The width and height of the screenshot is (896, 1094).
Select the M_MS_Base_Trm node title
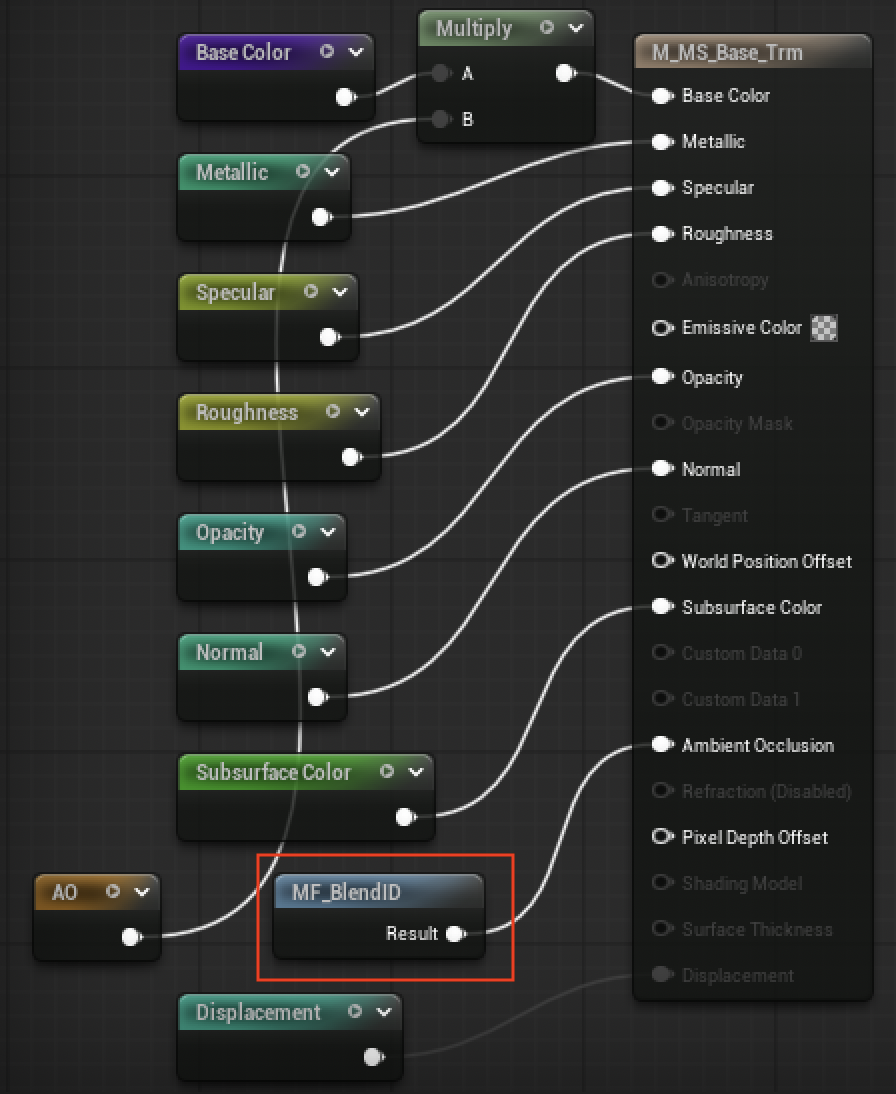click(727, 52)
